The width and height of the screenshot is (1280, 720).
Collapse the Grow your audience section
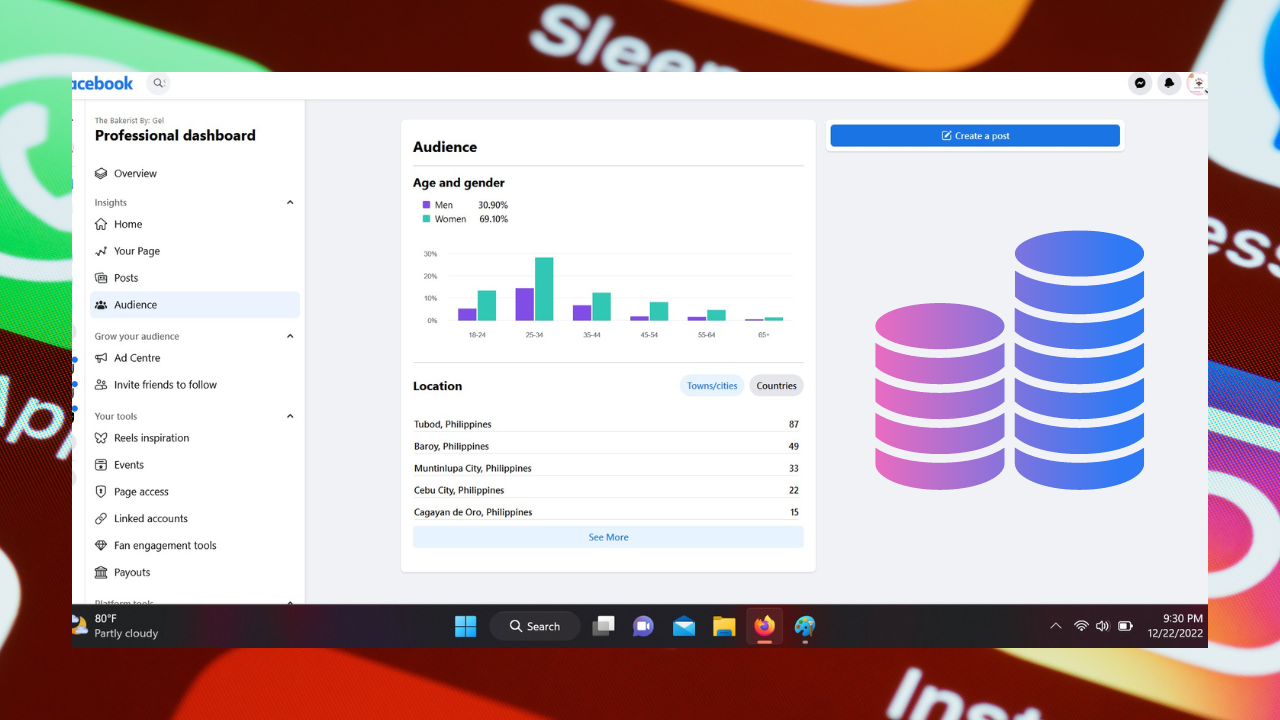pyautogui.click(x=290, y=336)
